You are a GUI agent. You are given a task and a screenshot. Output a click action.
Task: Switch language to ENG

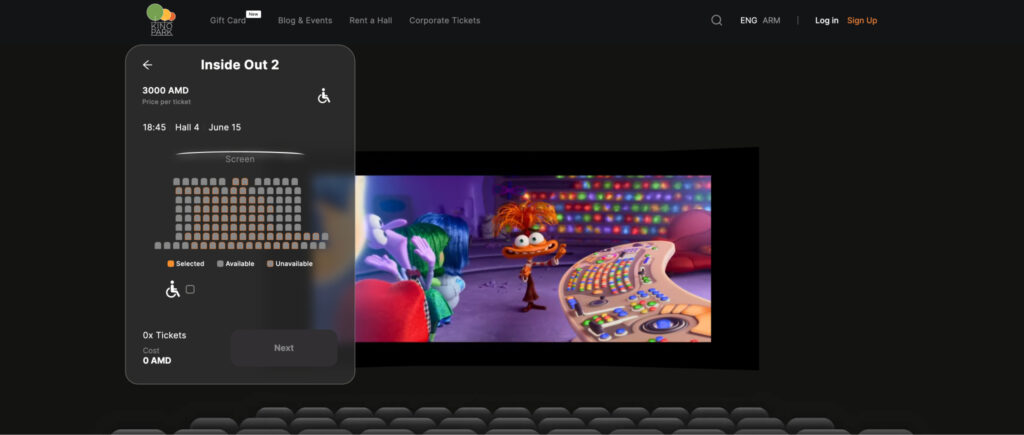click(748, 20)
